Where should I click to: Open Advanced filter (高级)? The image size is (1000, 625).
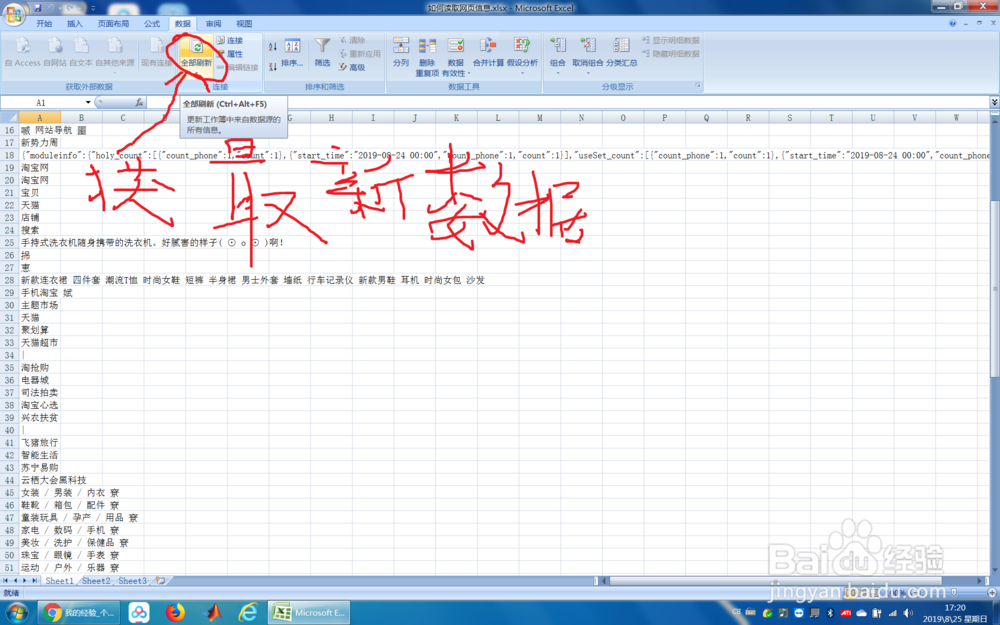pos(352,67)
